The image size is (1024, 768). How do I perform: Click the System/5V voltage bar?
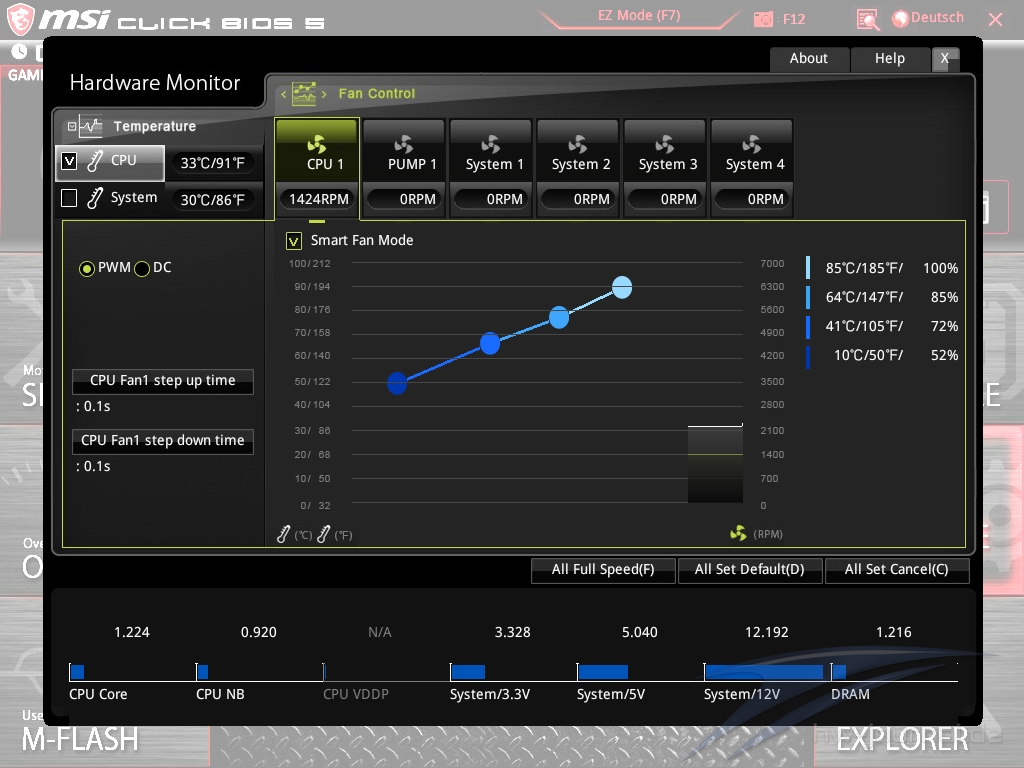(603, 672)
